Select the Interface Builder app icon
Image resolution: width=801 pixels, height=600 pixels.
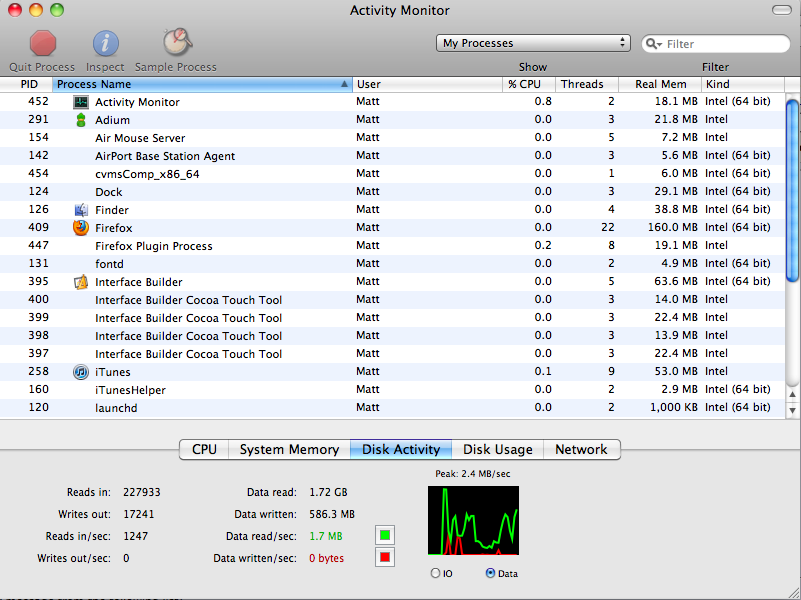[81, 282]
